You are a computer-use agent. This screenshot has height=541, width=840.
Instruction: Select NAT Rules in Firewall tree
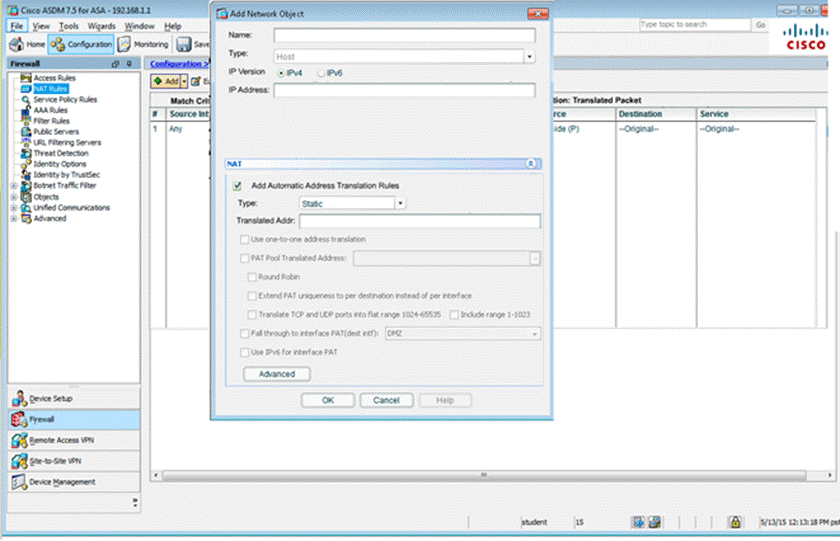[49, 89]
